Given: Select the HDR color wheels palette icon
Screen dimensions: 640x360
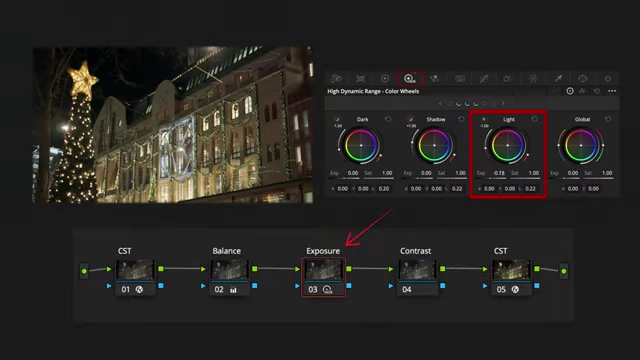Looking at the screenshot, I should click(409, 78).
